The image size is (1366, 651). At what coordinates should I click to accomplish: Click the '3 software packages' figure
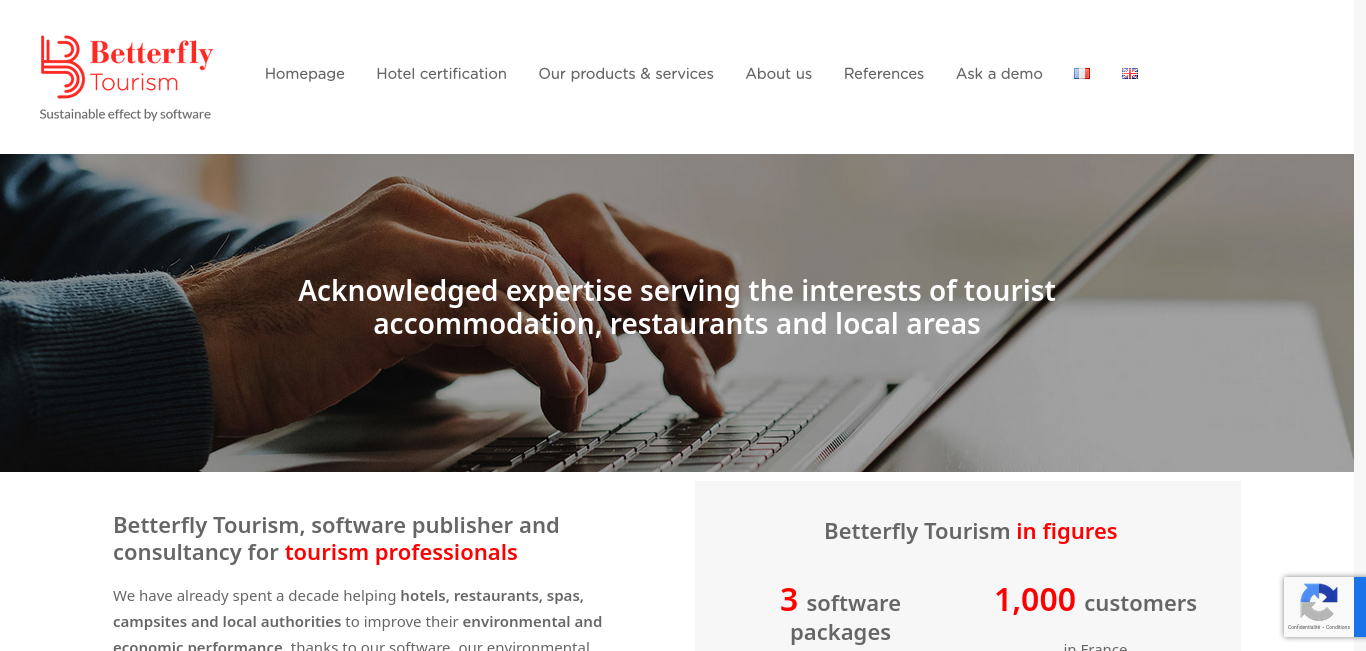840,615
